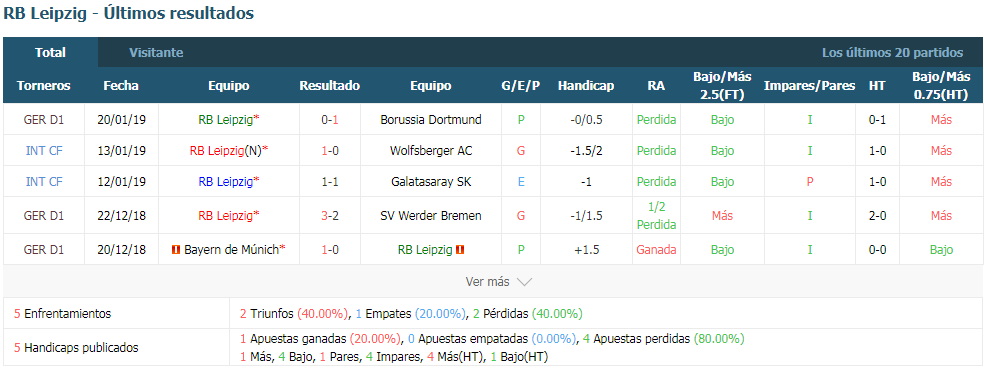
Task: Open Los últimos 20 partidos selector
Action: (x=892, y=53)
